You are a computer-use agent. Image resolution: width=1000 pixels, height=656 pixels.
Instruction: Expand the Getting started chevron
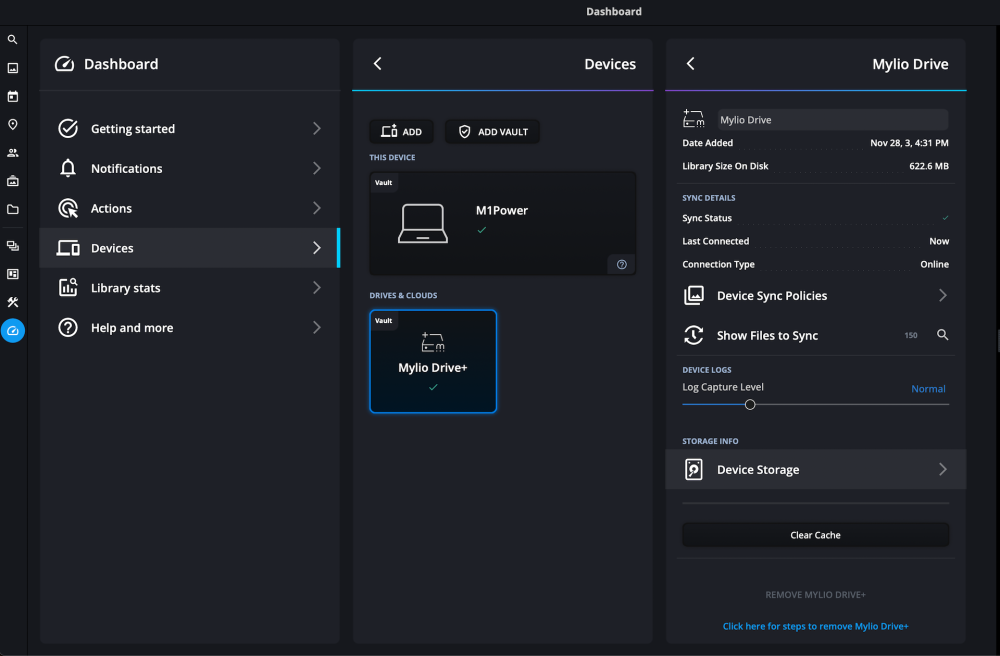(317, 128)
